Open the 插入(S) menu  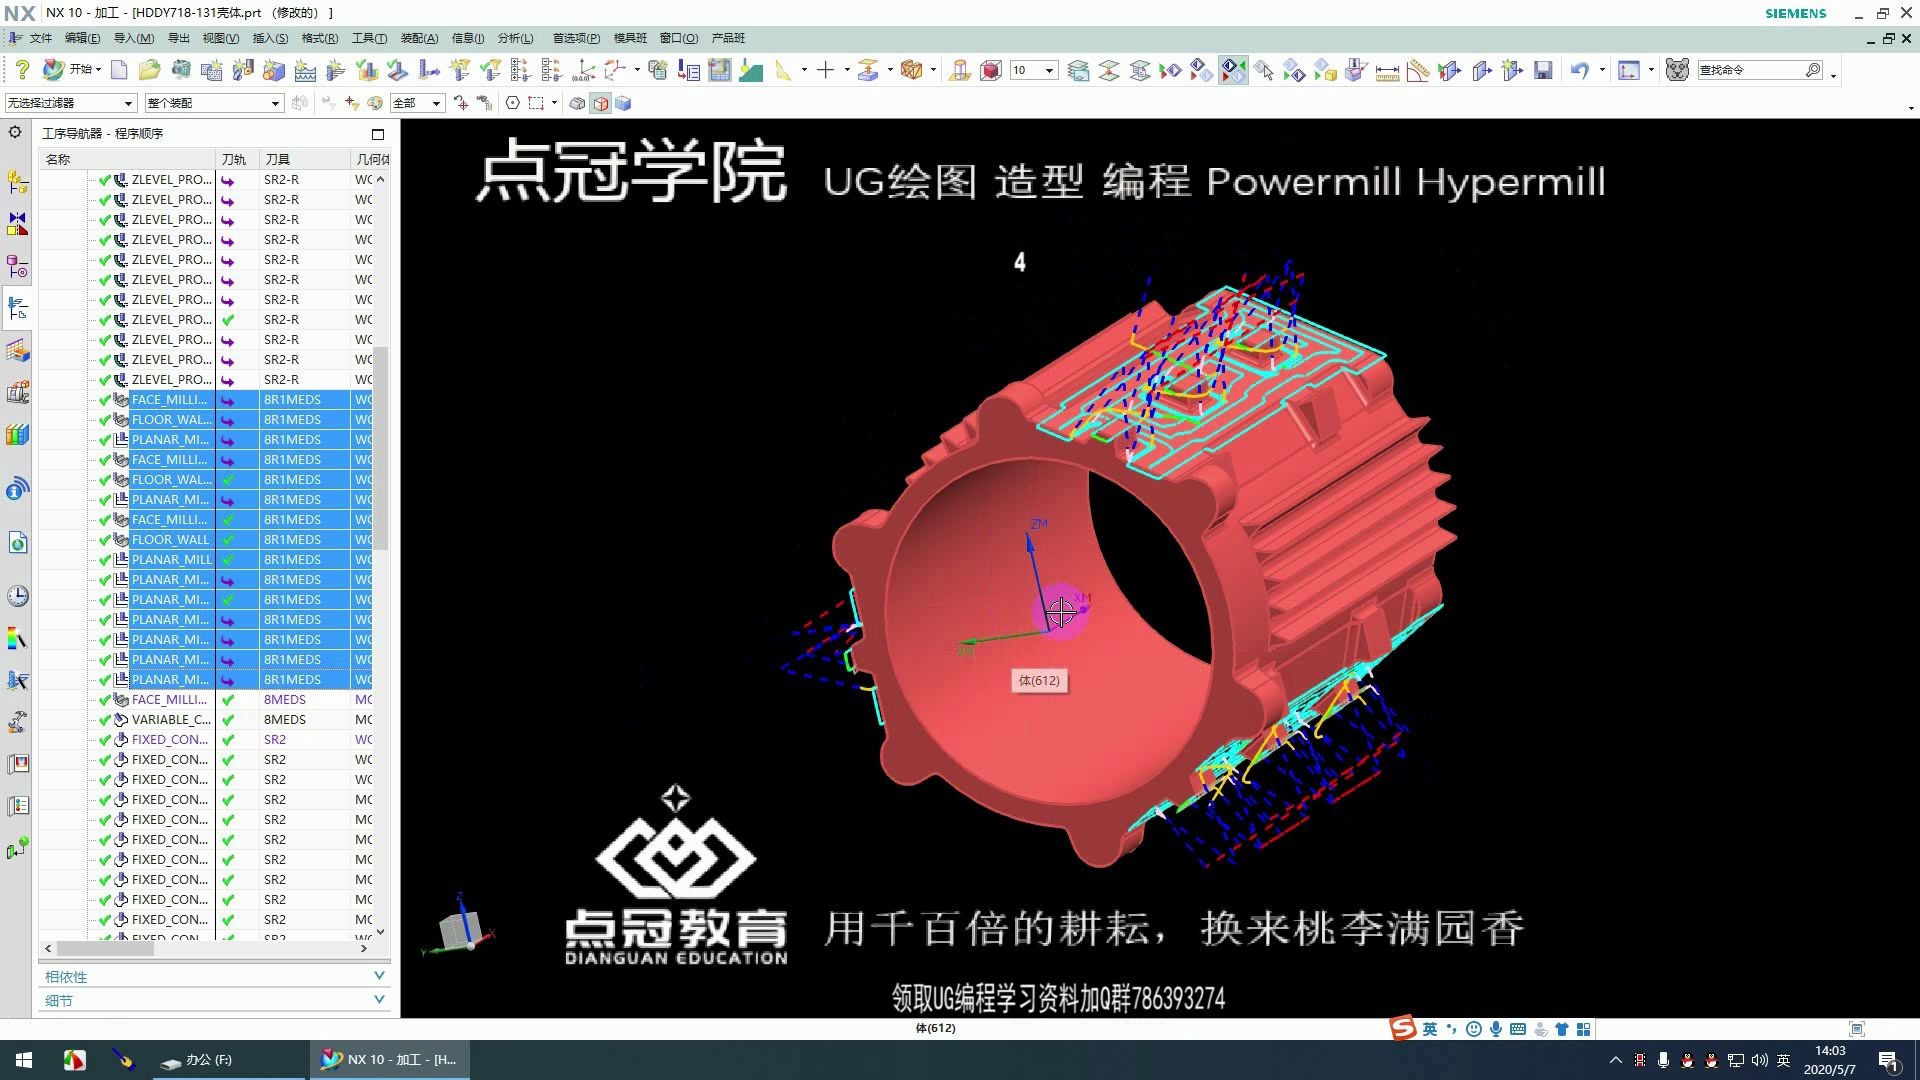click(270, 38)
